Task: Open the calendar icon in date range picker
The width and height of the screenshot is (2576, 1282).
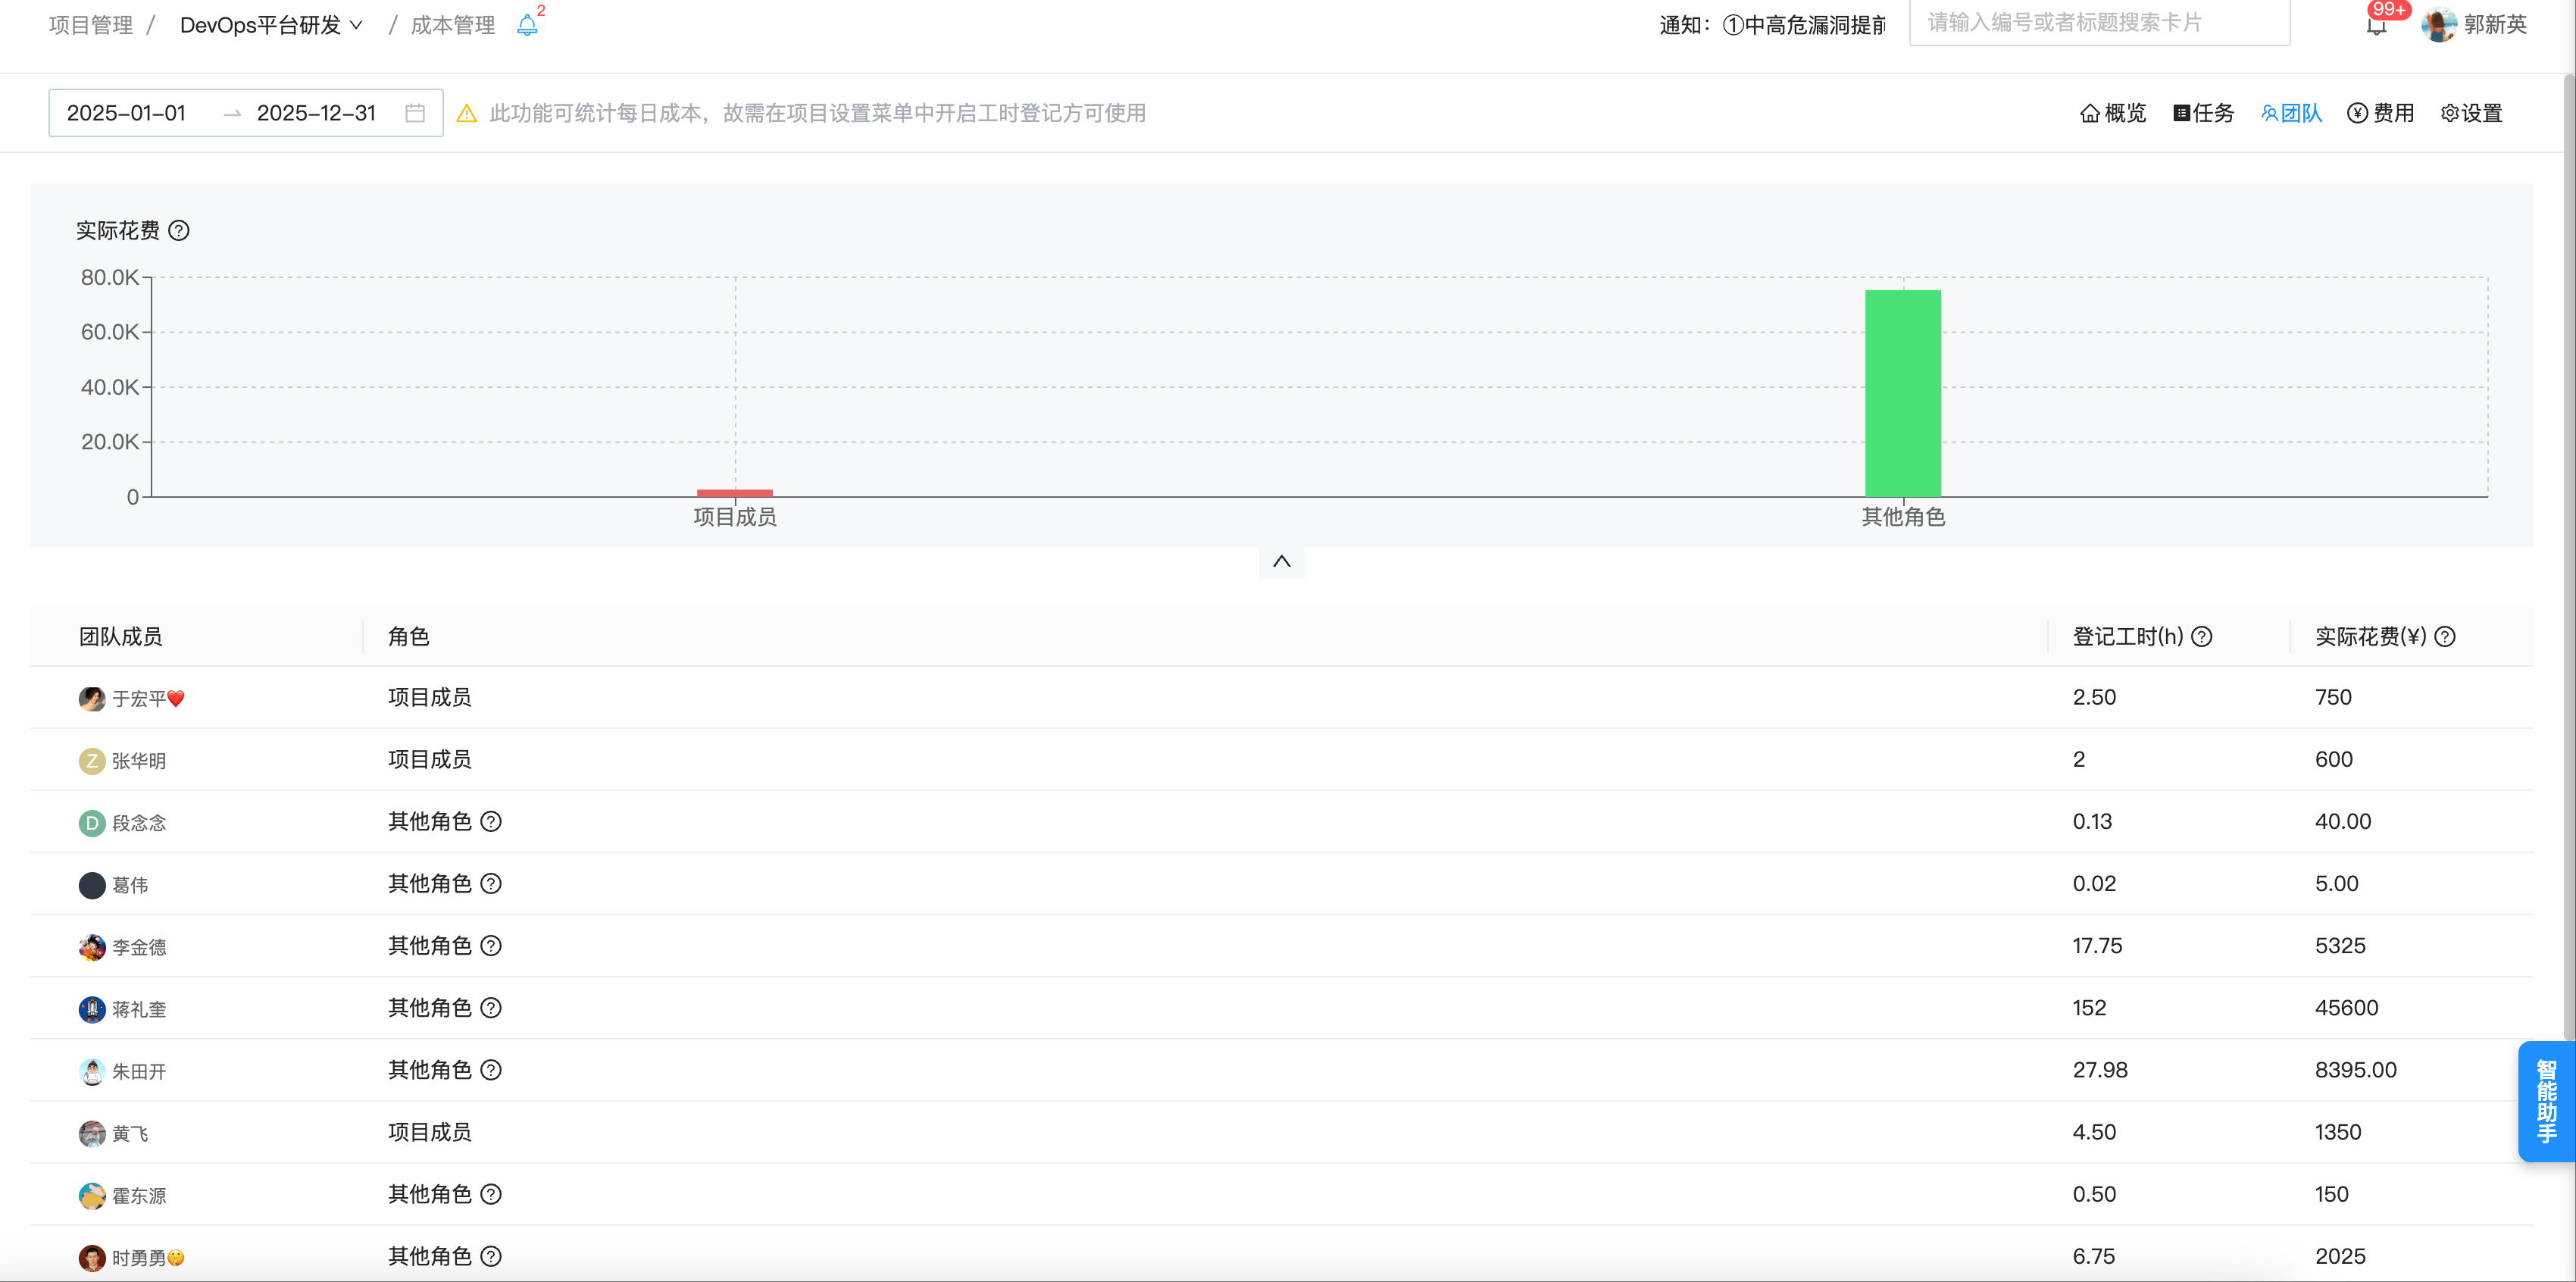Action: (x=417, y=112)
